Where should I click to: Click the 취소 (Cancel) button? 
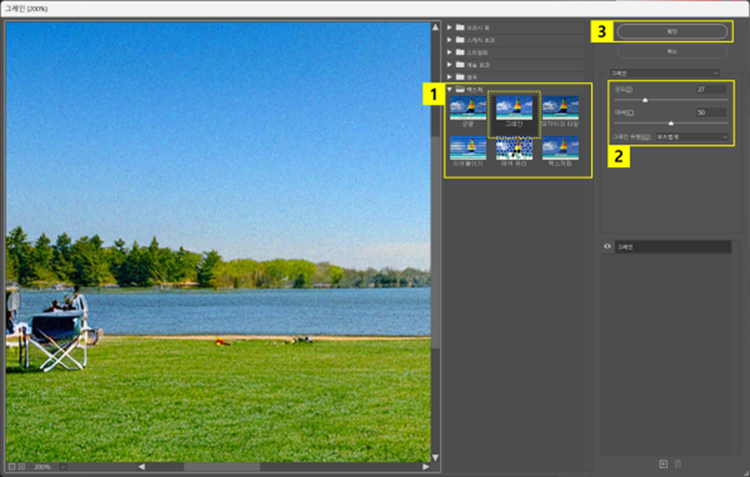672,51
